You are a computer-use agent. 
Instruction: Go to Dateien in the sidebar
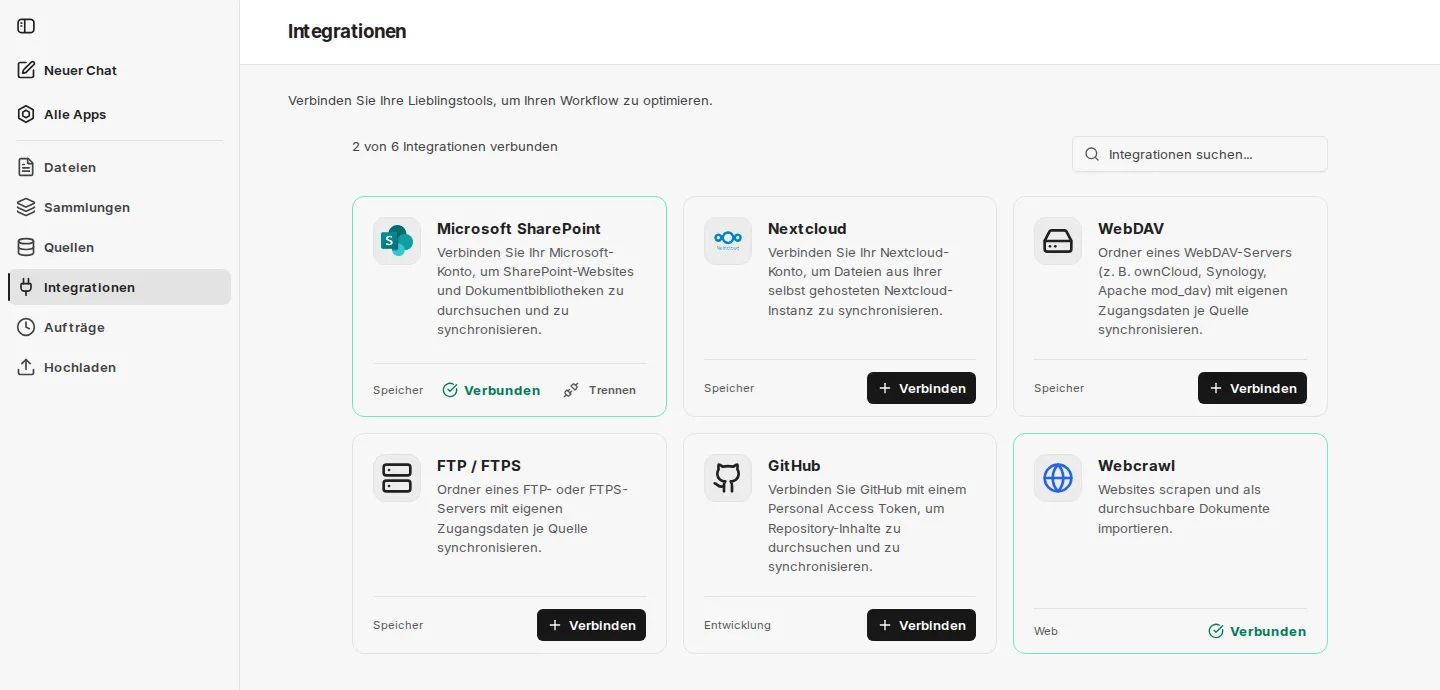tap(119, 167)
